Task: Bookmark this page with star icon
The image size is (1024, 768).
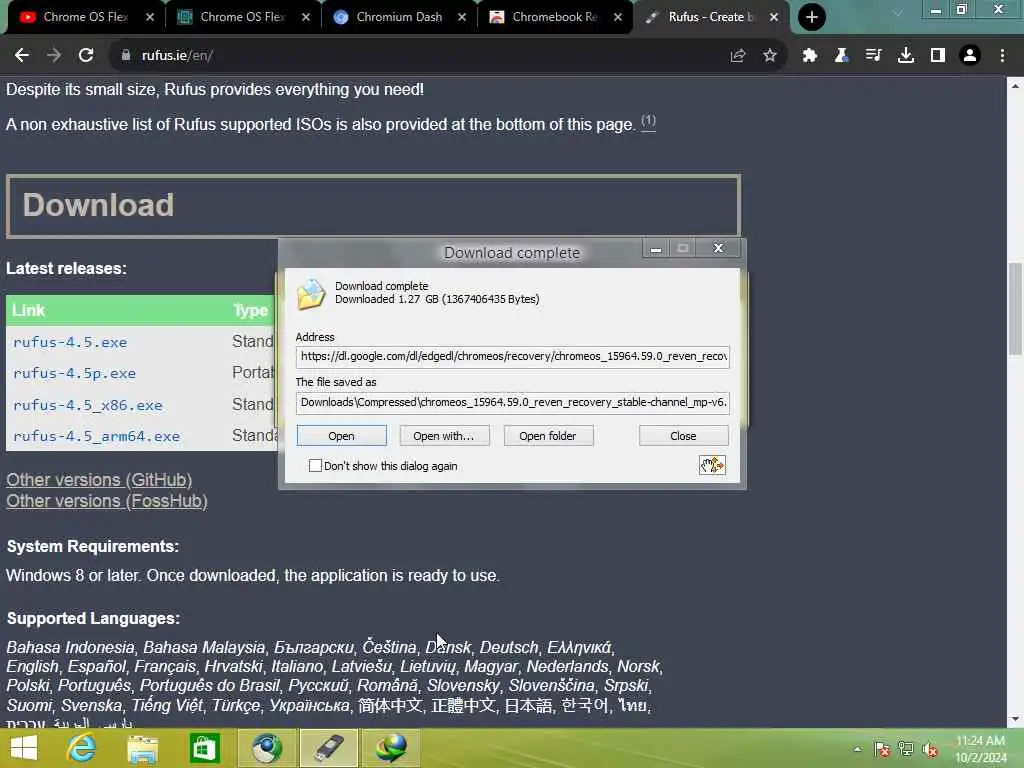Action: (x=770, y=56)
